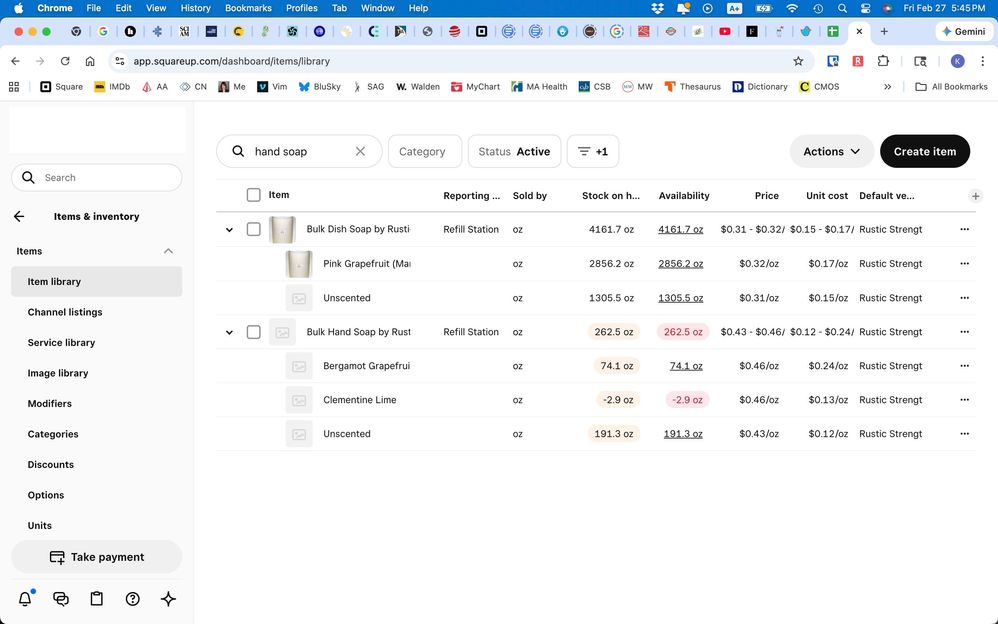Viewport: 998px width, 624px height.
Task: Click the Create item button
Action: (x=925, y=152)
